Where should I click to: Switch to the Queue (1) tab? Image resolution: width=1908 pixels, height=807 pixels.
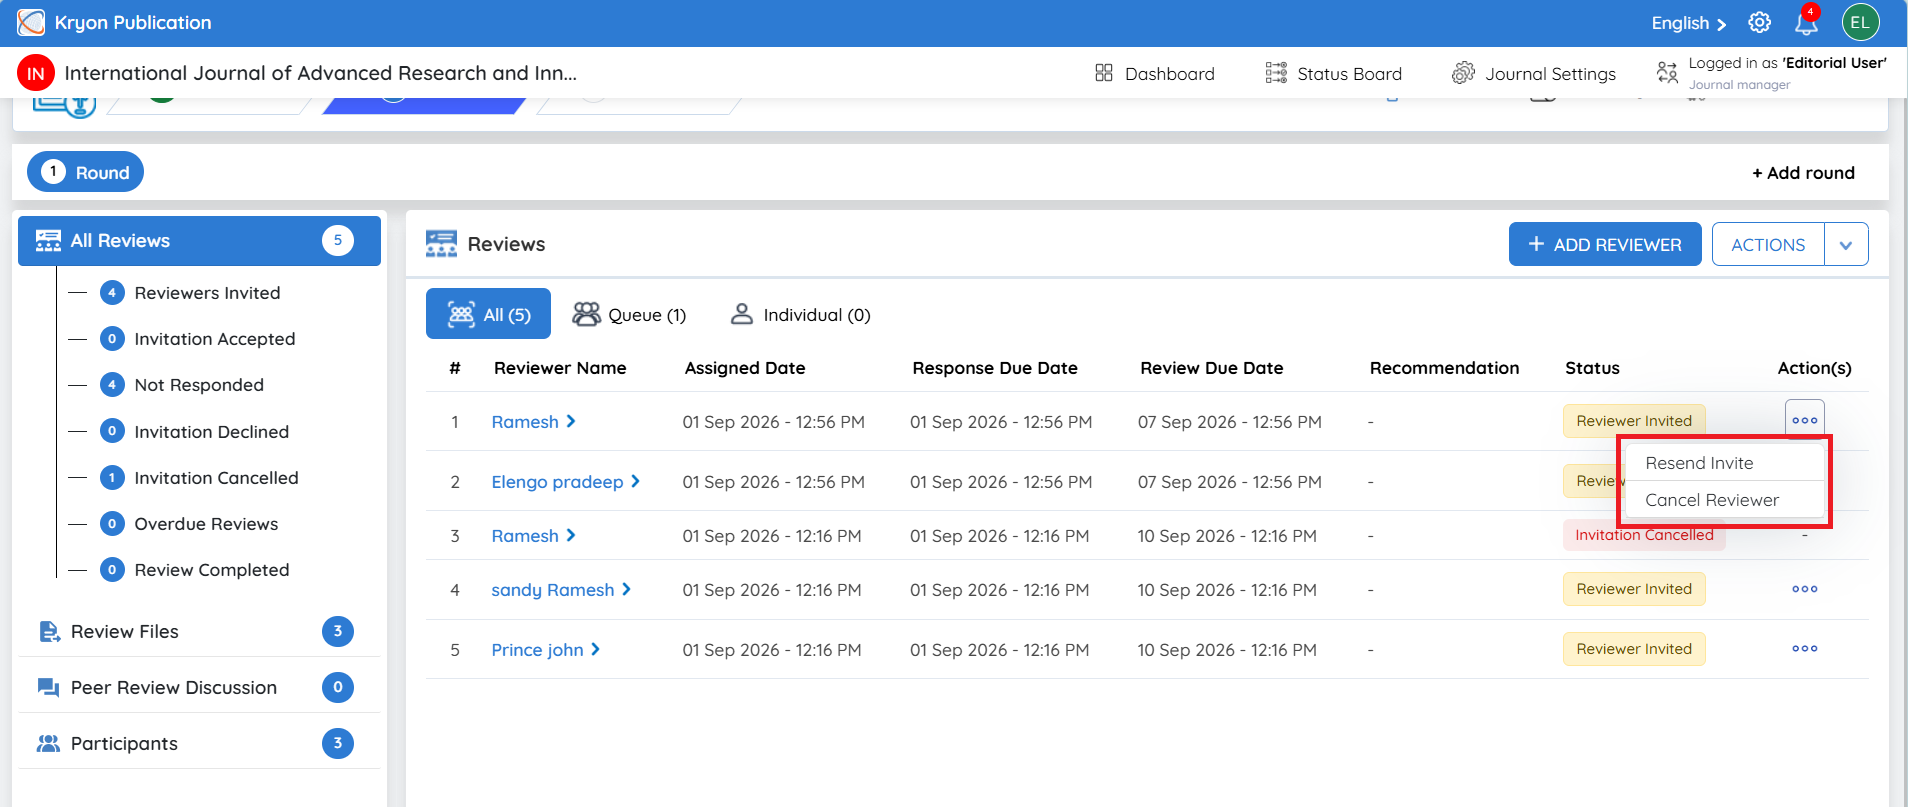629,315
